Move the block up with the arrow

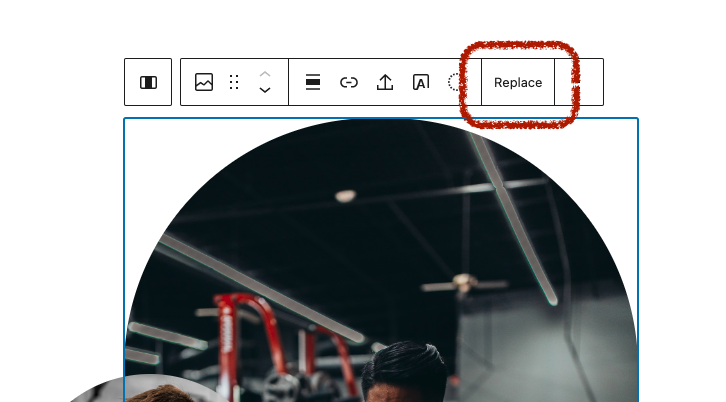pyautogui.click(x=265, y=75)
